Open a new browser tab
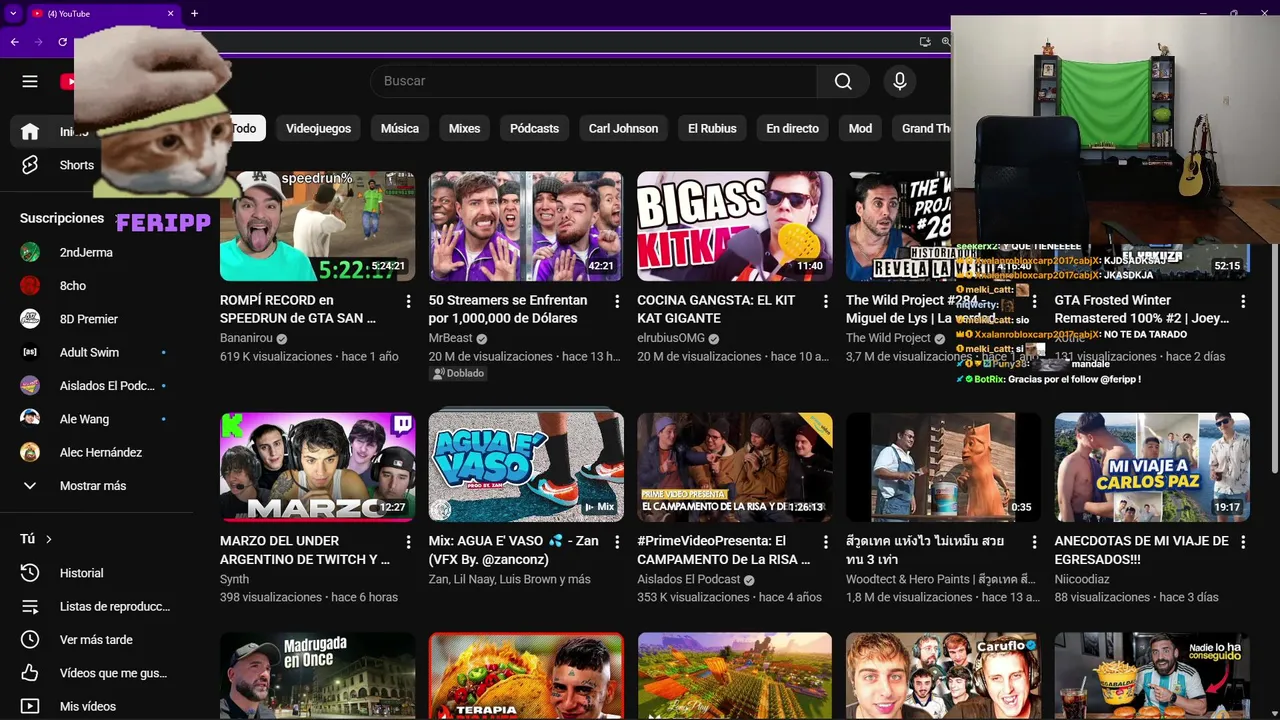Viewport: 1280px width, 720px height. click(x=194, y=13)
